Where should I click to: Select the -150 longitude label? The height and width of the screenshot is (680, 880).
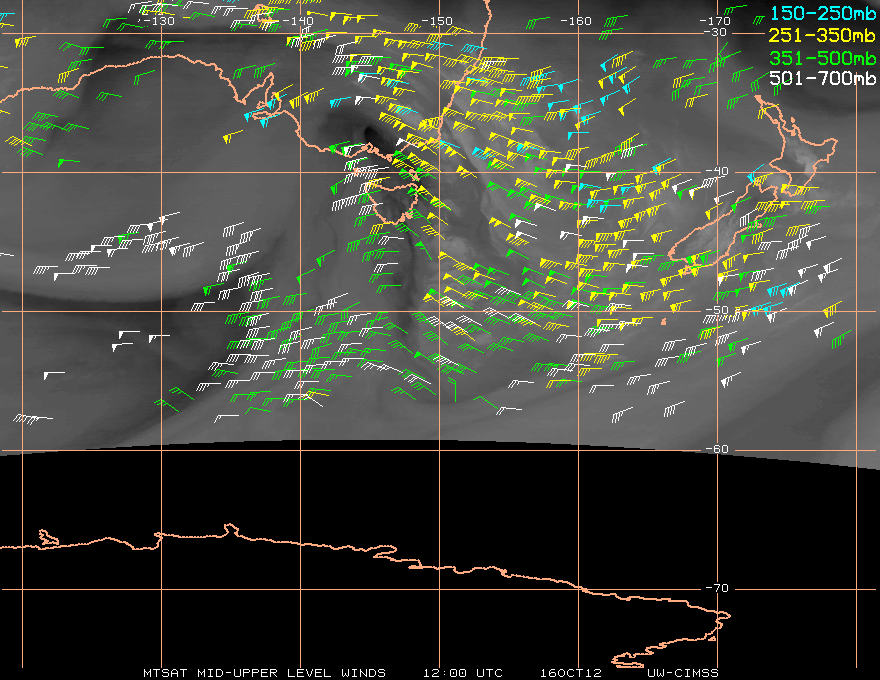point(437,21)
